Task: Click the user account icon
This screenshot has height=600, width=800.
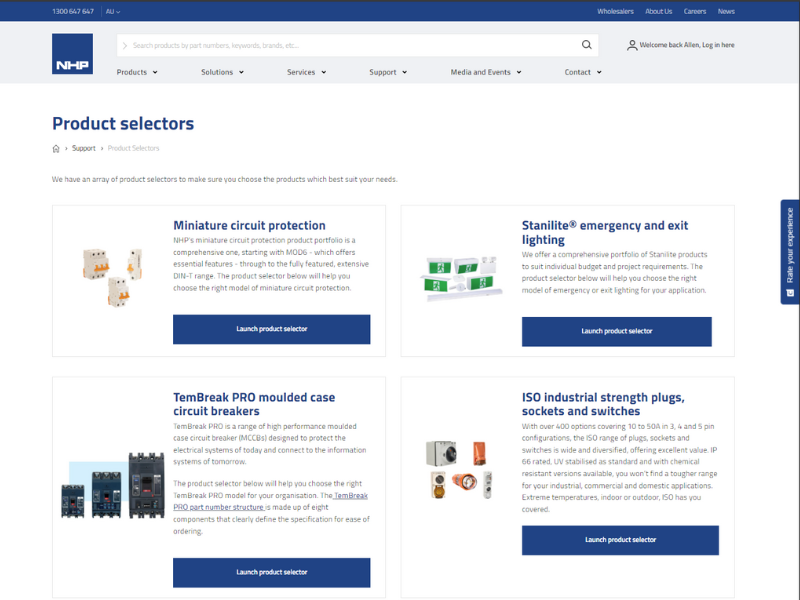Action: pos(632,45)
